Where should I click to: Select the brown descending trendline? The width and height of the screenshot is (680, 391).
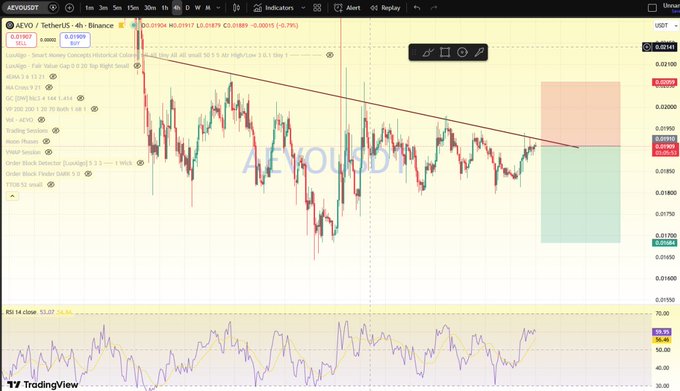(x=360, y=102)
